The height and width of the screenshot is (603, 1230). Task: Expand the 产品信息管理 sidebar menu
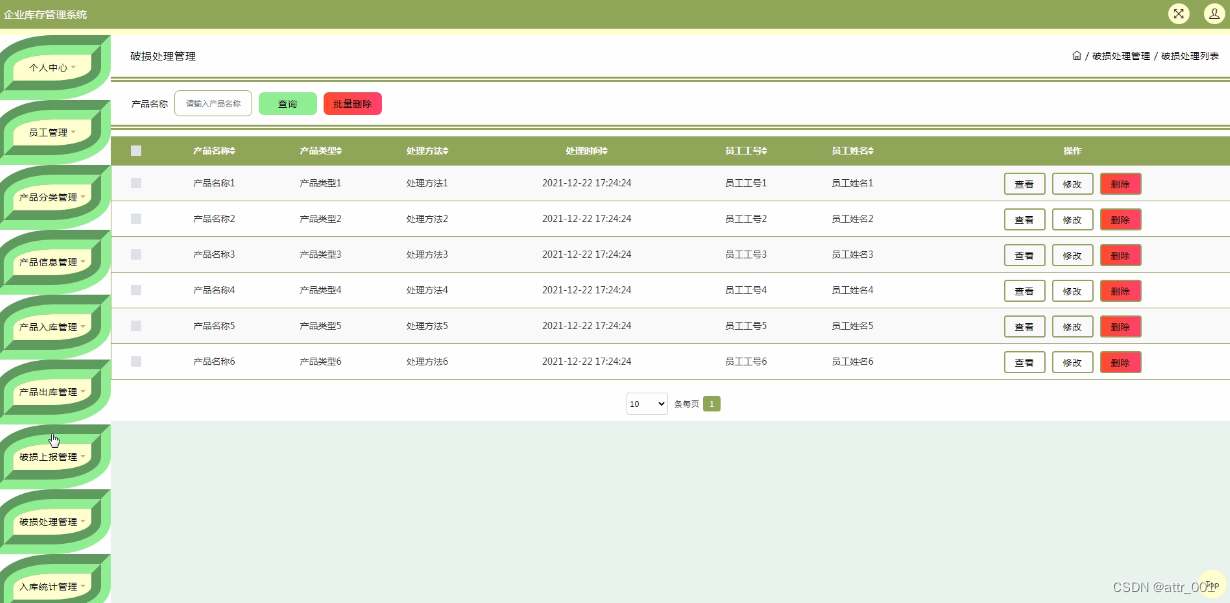(x=54, y=262)
